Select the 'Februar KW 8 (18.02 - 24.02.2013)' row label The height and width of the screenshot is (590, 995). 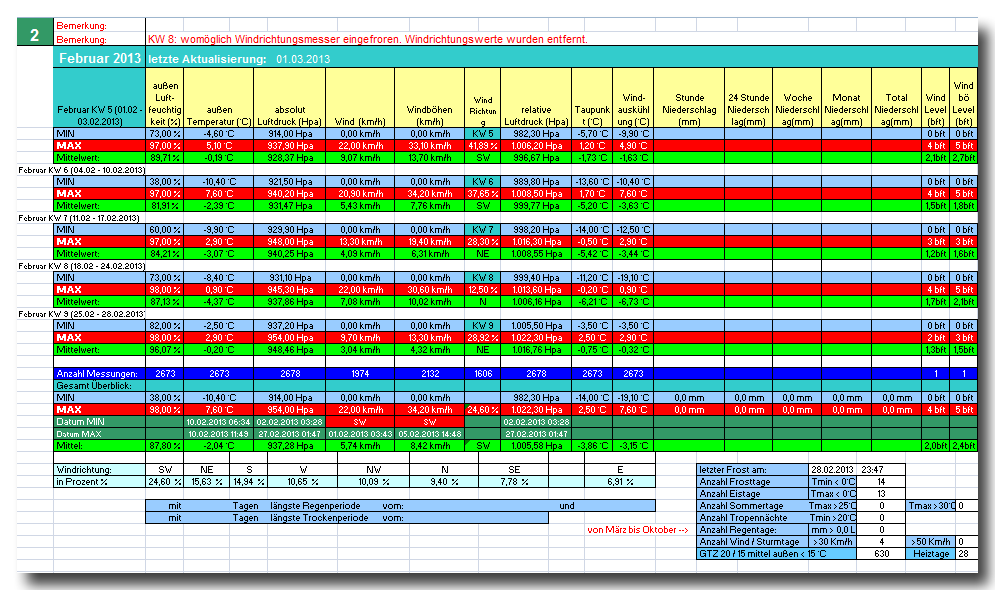coord(82,266)
